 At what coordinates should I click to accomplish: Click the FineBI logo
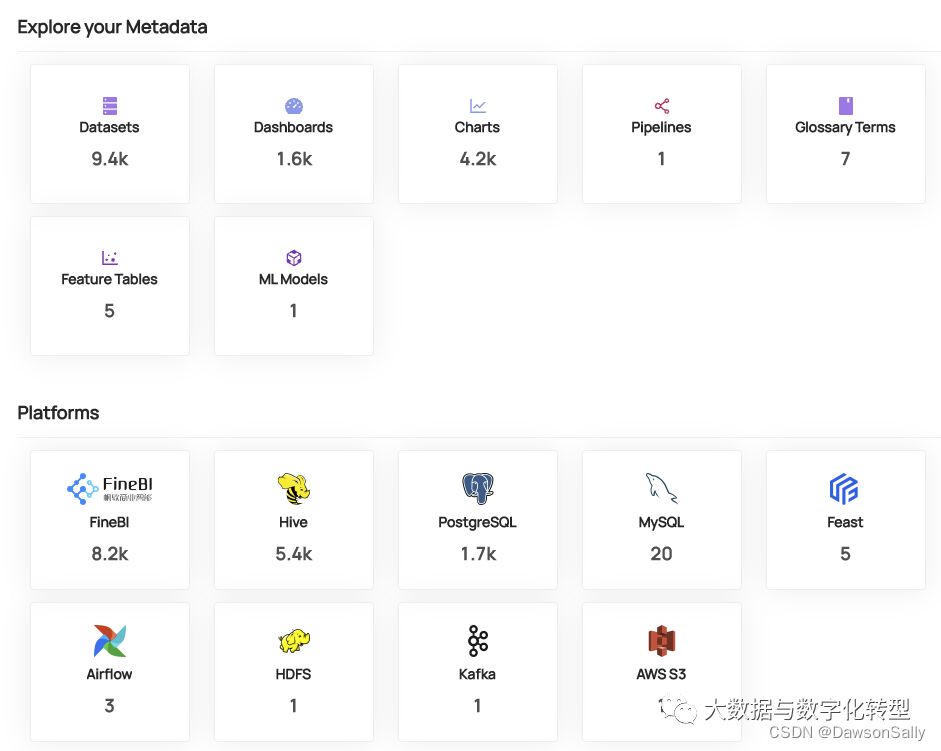click(109, 487)
